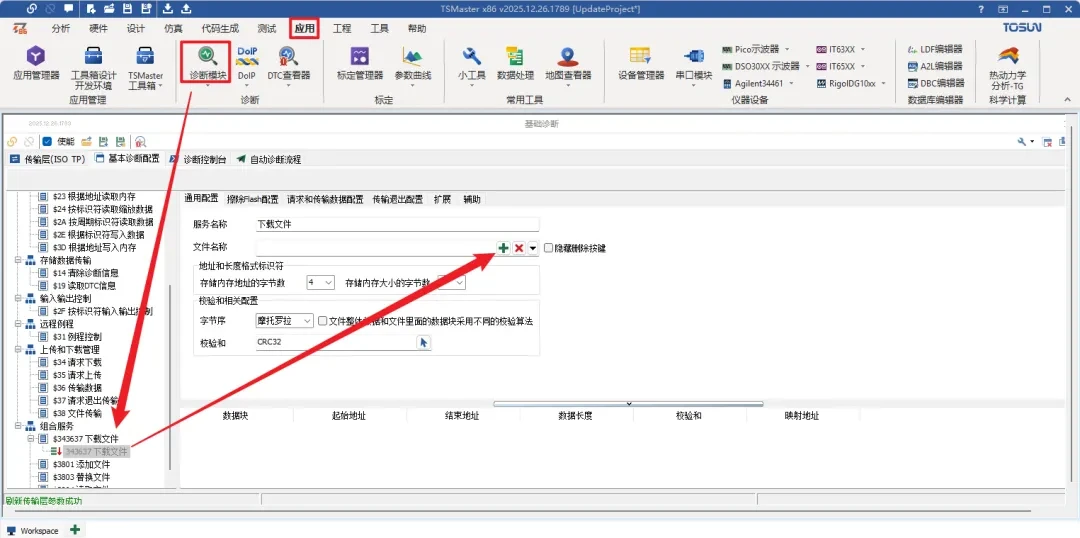Screen dimensions: 1080x538
Task: Open the 仿真 ribbon tab
Action: pyautogui.click(x=173, y=29)
